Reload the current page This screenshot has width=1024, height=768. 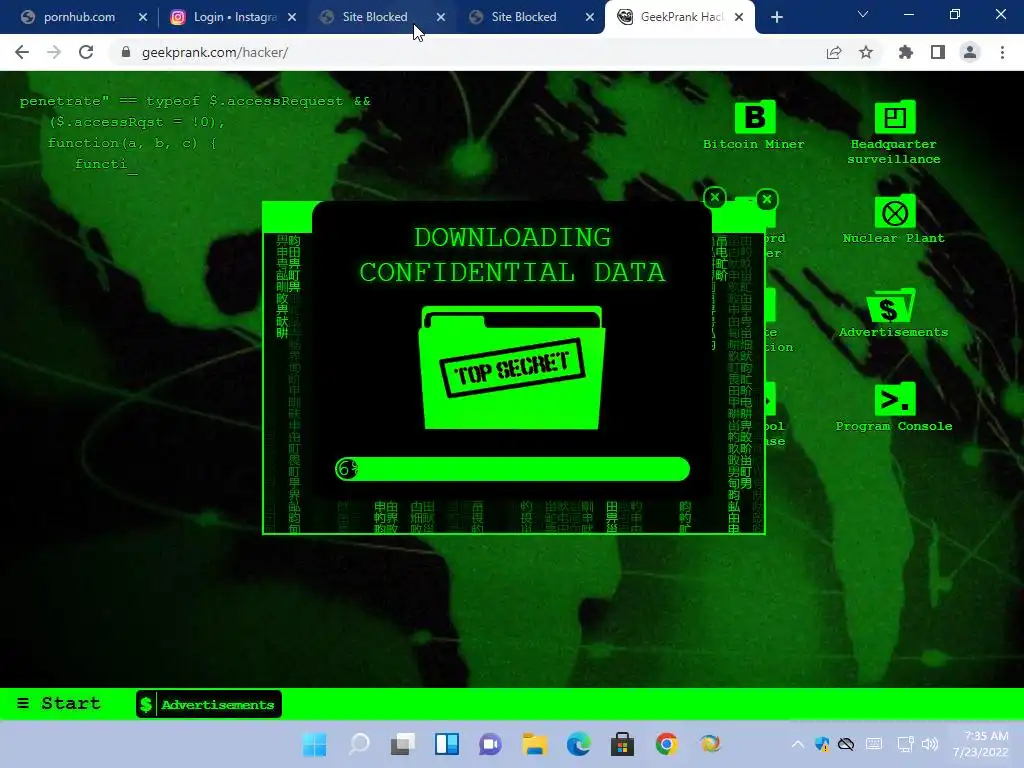click(x=86, y=52)
